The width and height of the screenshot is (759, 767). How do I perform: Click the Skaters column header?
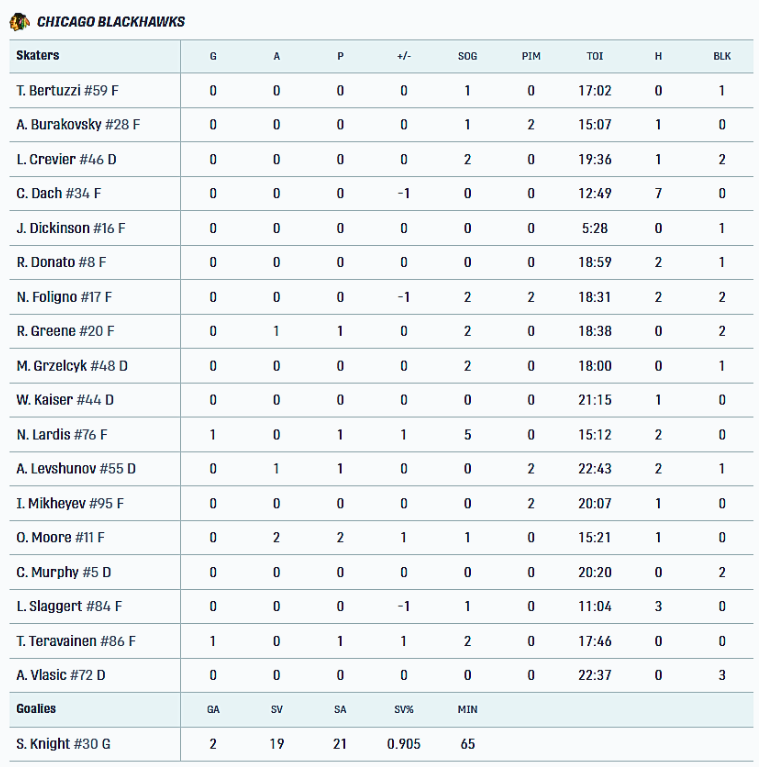(38, 56)
